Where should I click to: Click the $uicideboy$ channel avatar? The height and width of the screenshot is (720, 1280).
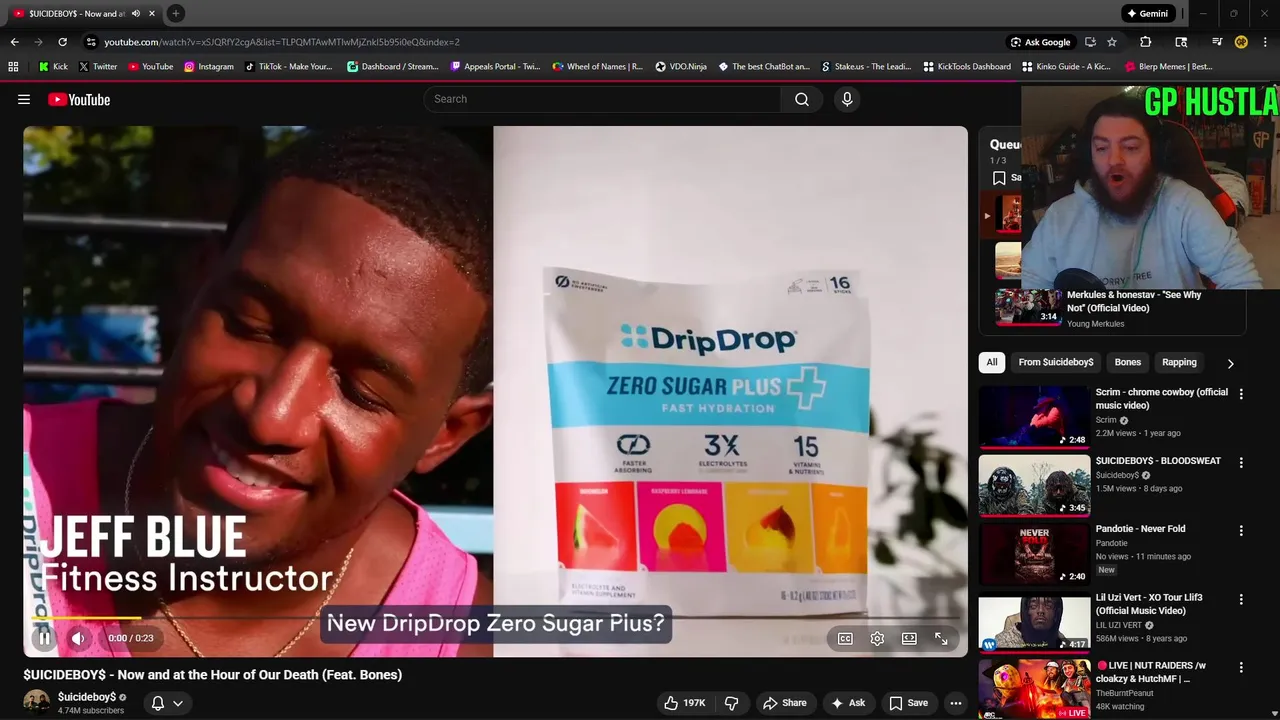[37, 702]
